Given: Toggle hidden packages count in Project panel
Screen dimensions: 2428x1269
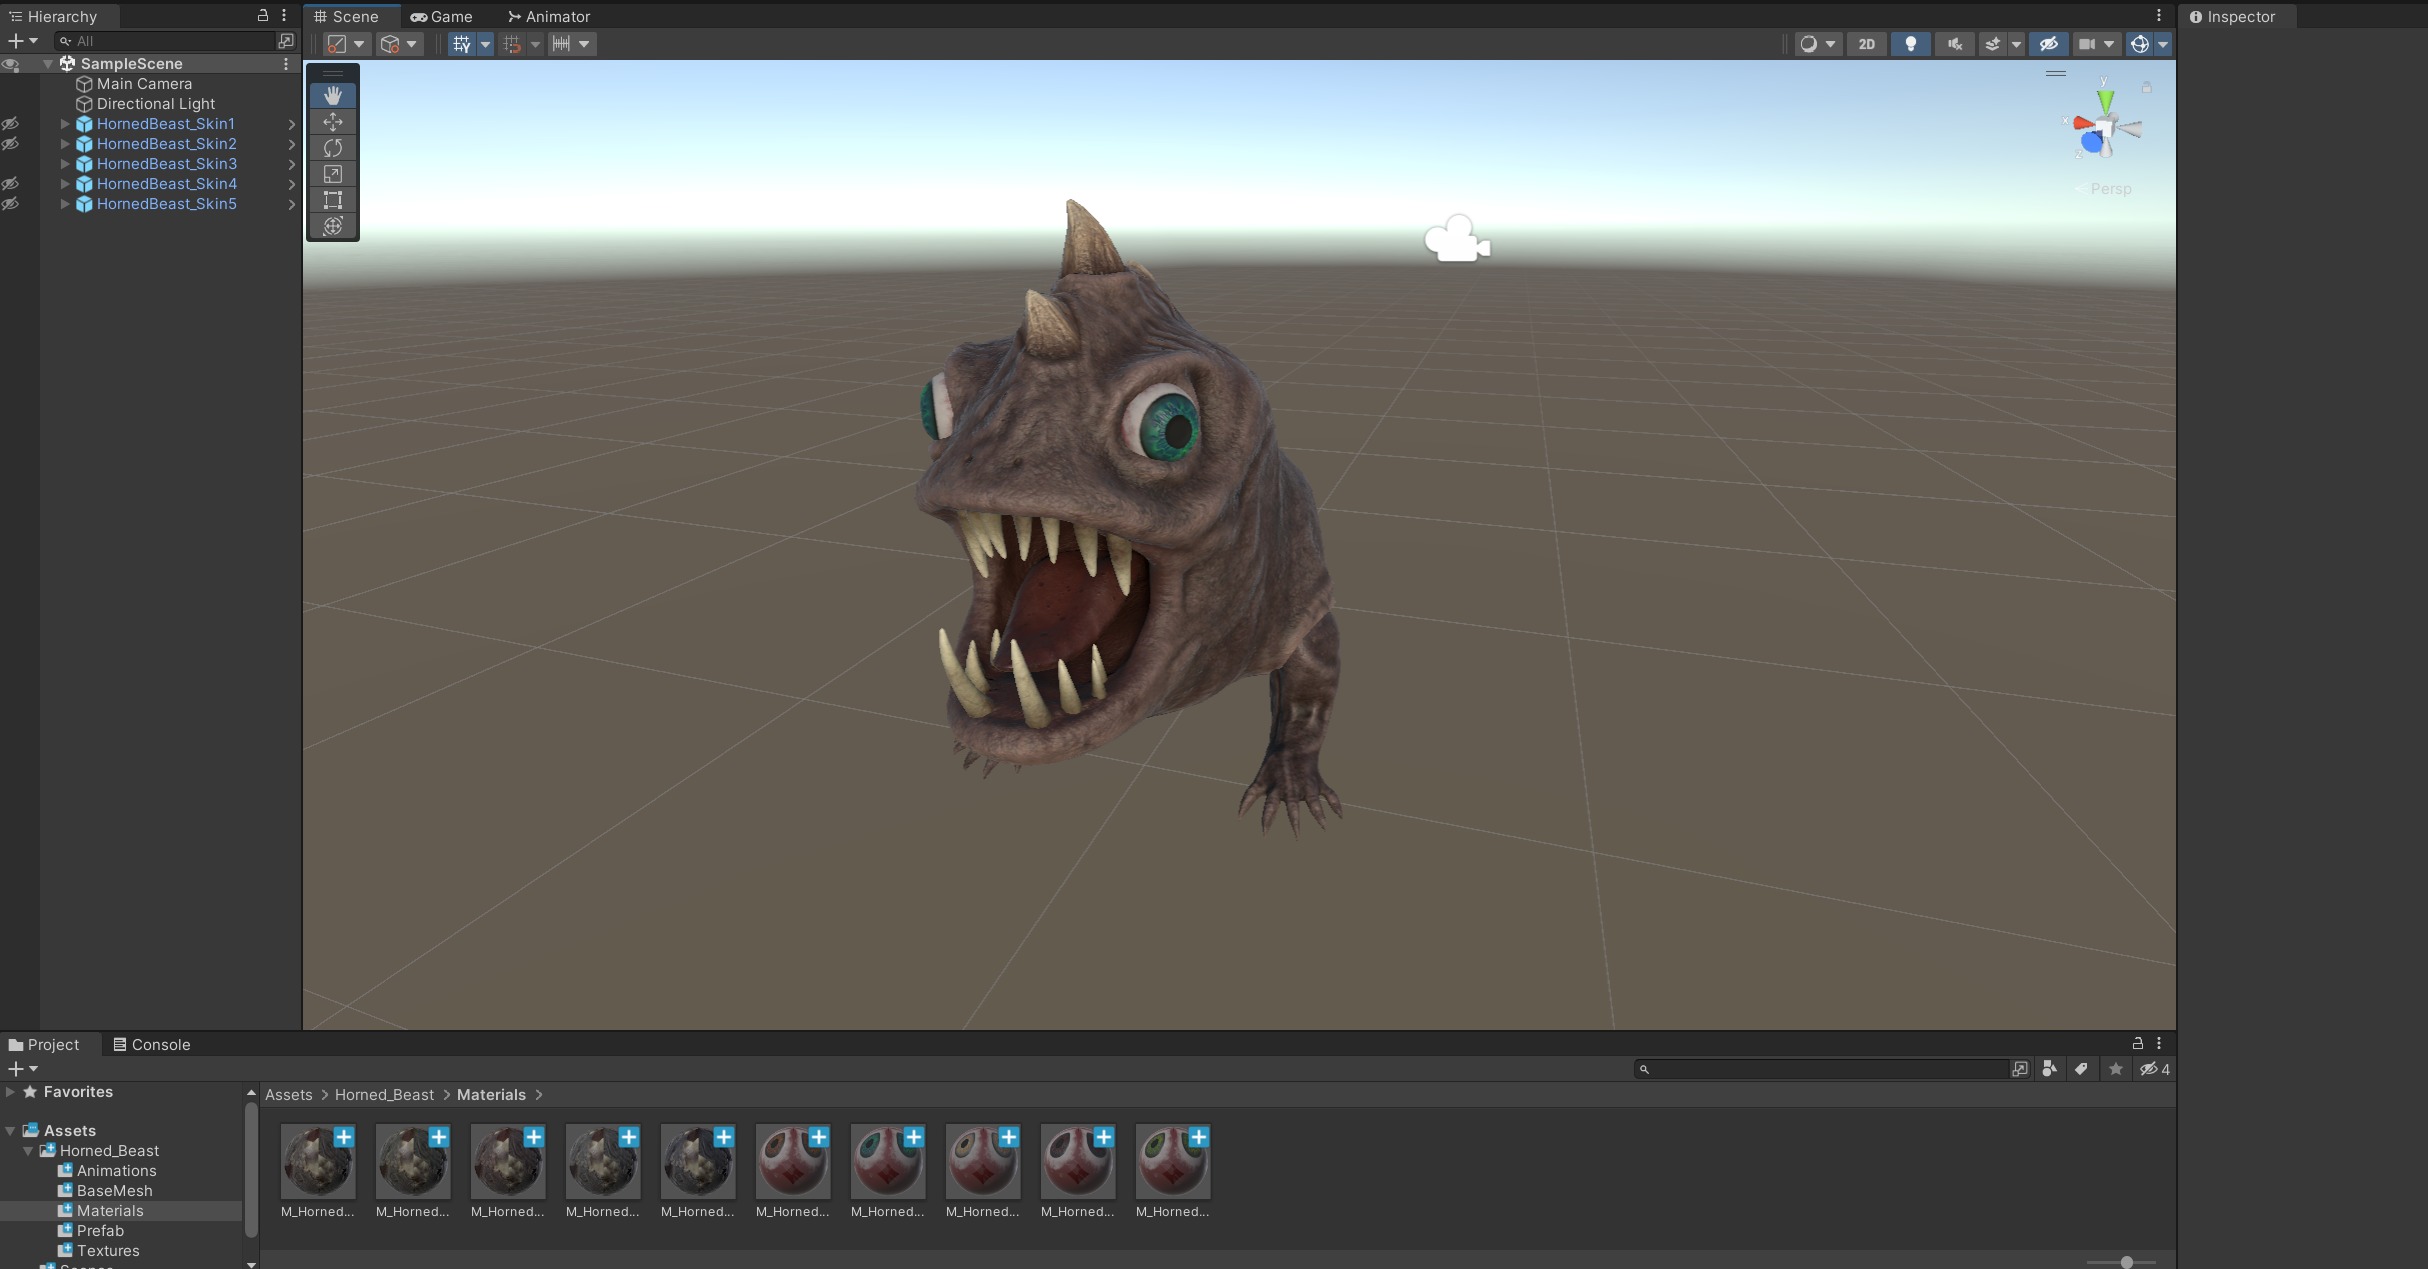Looking at the screenshot, I should [x=2154, y=1069].
